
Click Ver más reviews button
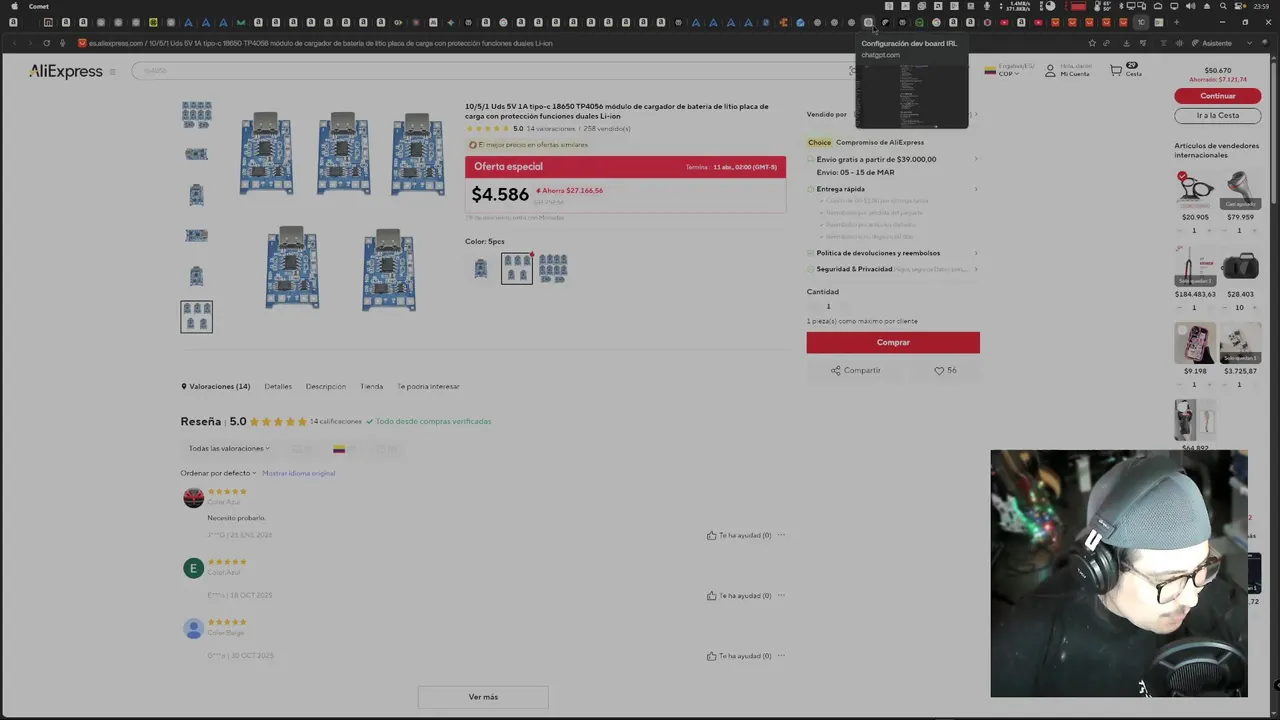(x=483, y=697)
